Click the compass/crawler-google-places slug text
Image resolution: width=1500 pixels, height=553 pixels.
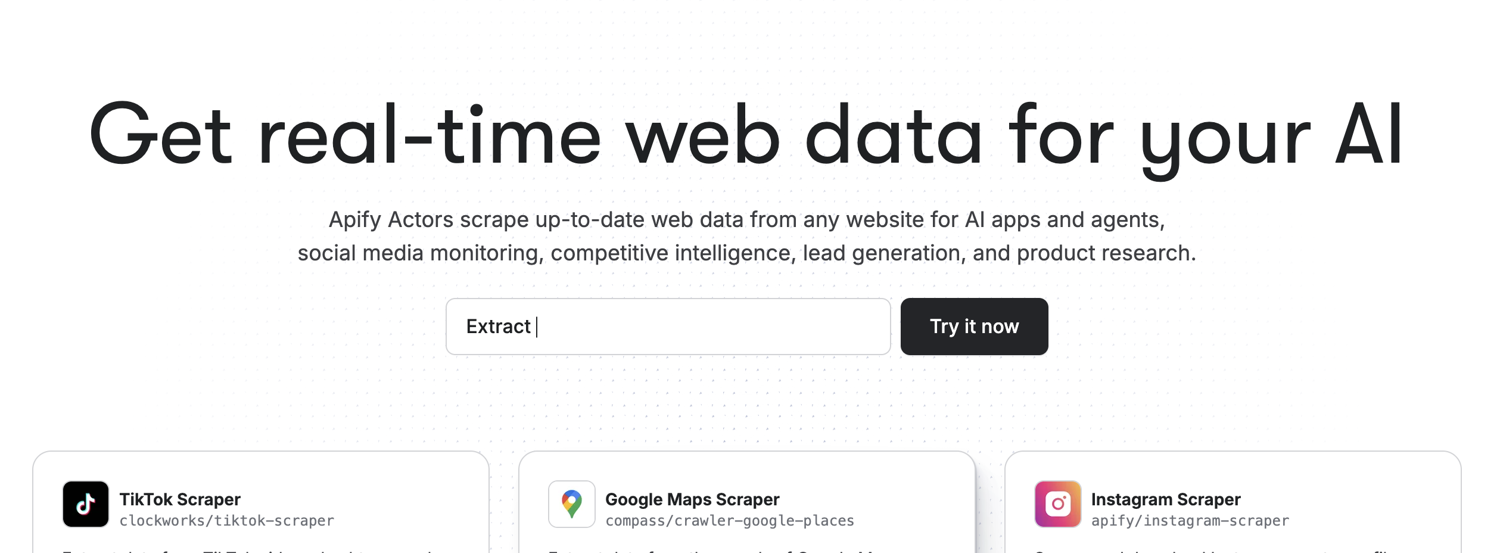click(729, 521)
